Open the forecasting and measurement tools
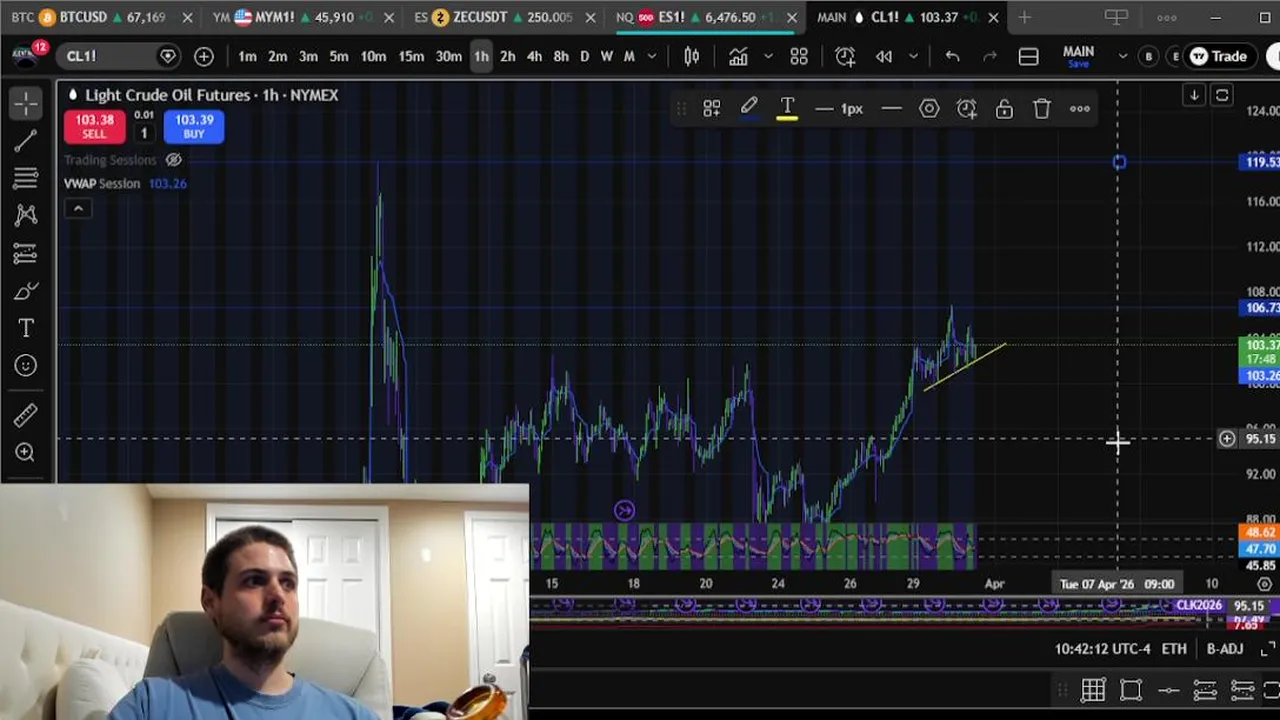Screen dimensions: 1280x720 (26, 253)
